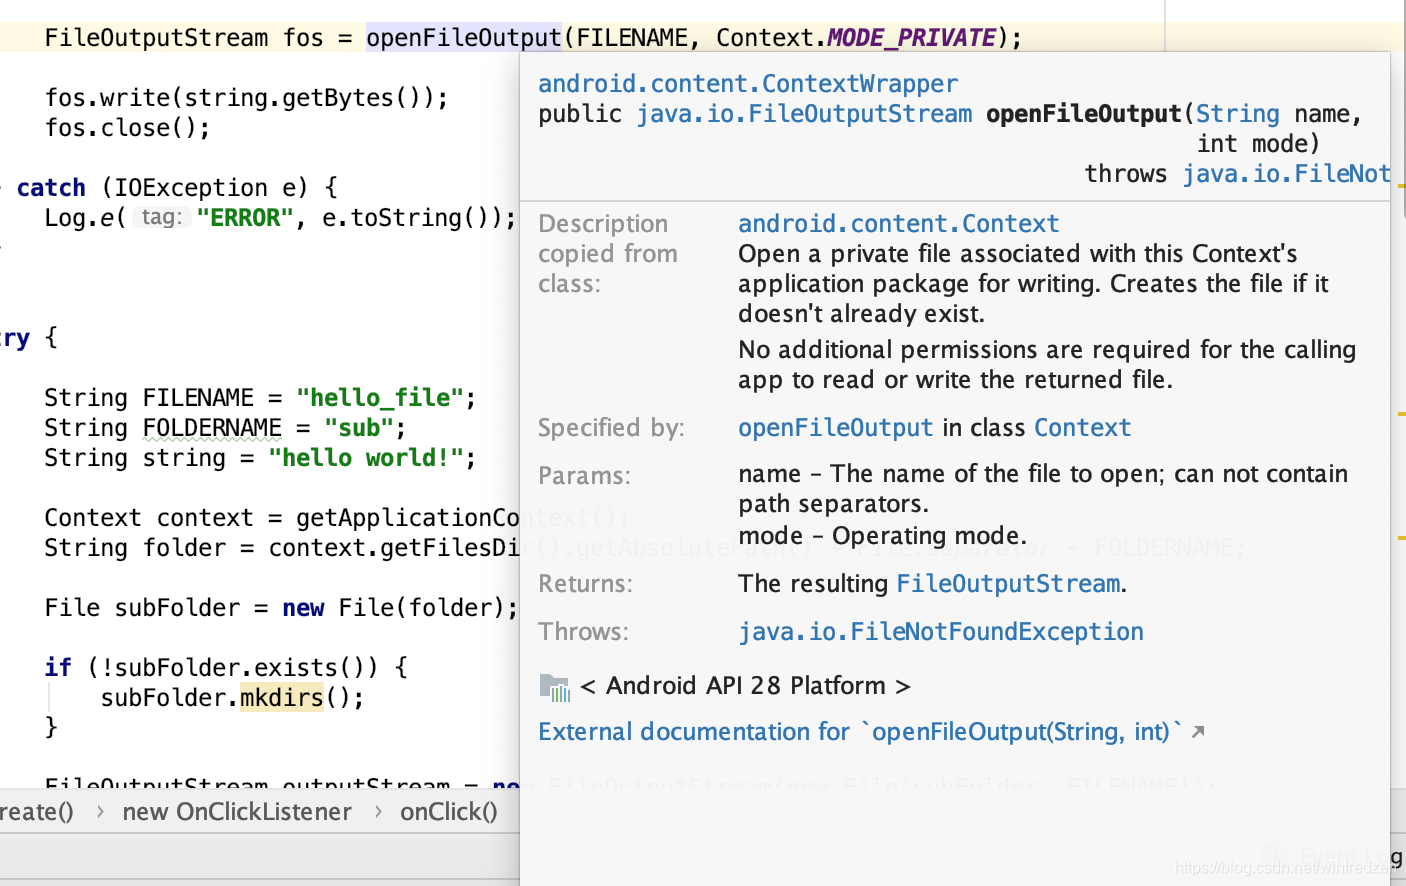Click fos.write(string.getBytes()) line

[246, 98]
